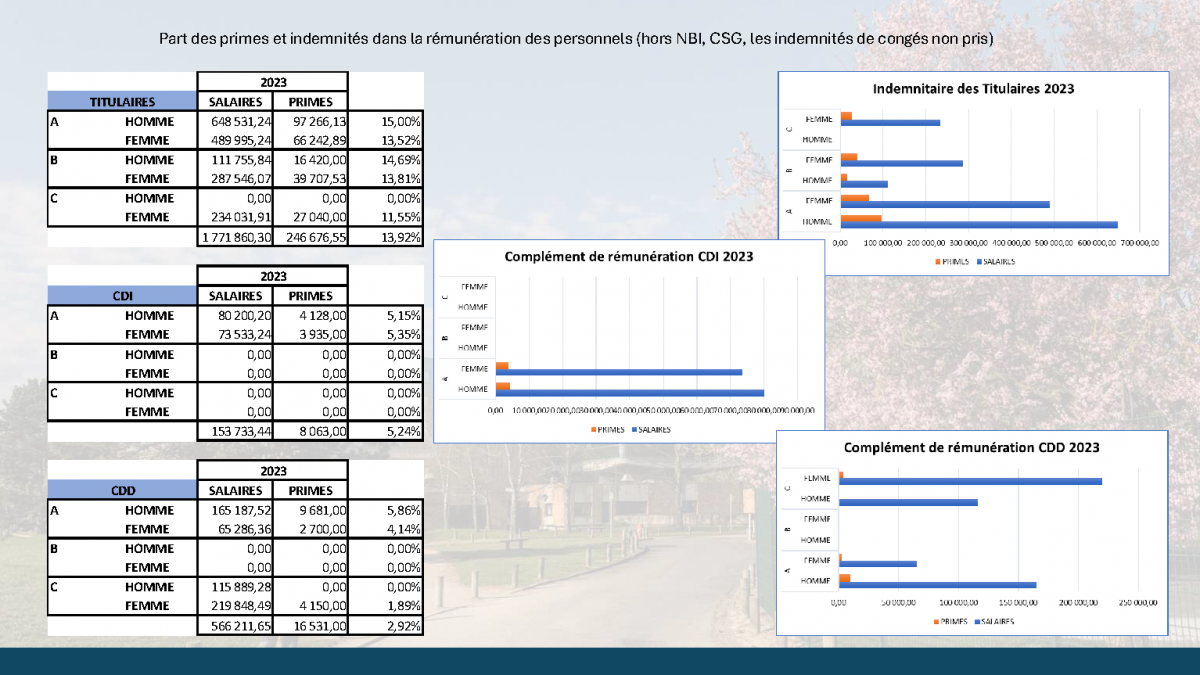Select salary value 648 531,24
The height and width of the screenshot is (675, 1200).
coord(242,121)
